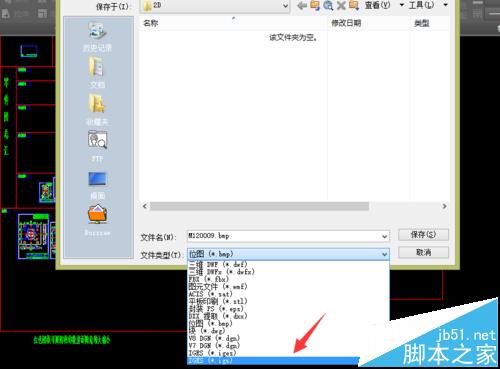Select V7 DGN (*.dgn) file type
Viewport: 500px width, 369px height.
pyautogui.click(x=288, y=345)
